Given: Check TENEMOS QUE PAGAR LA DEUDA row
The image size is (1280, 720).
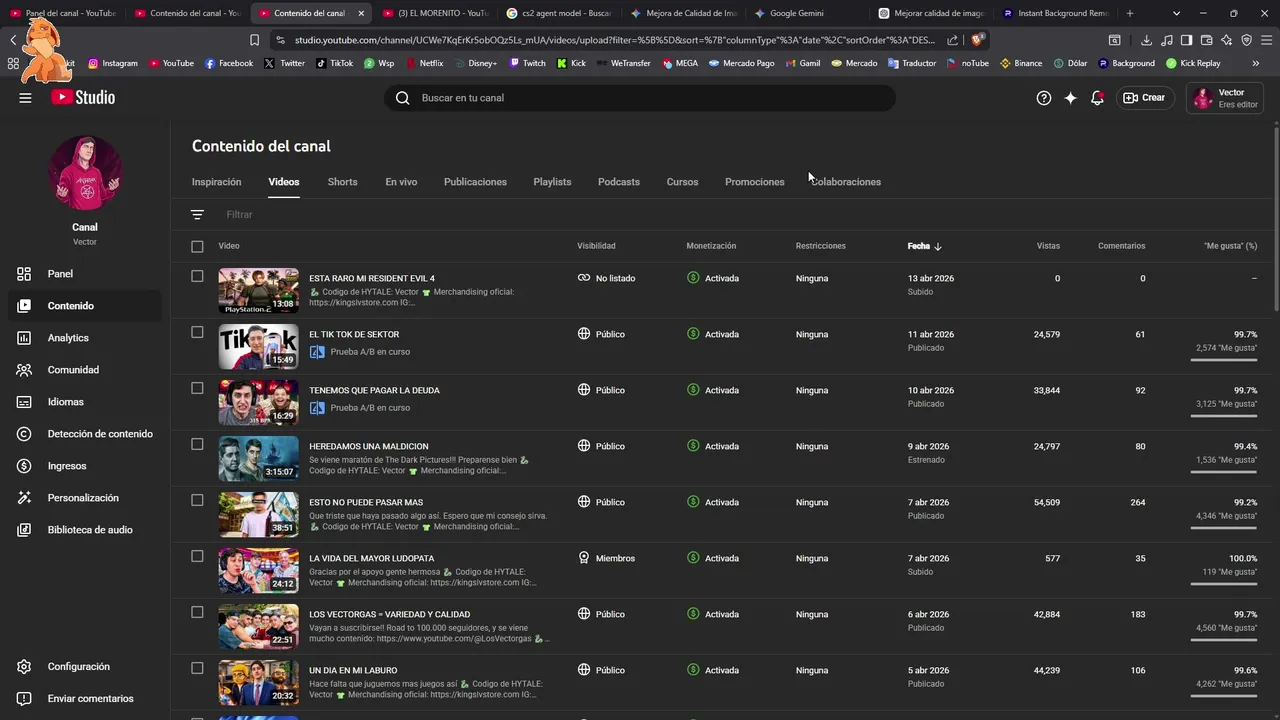Looking at the screenshot, I should click(x=197, y=388).
